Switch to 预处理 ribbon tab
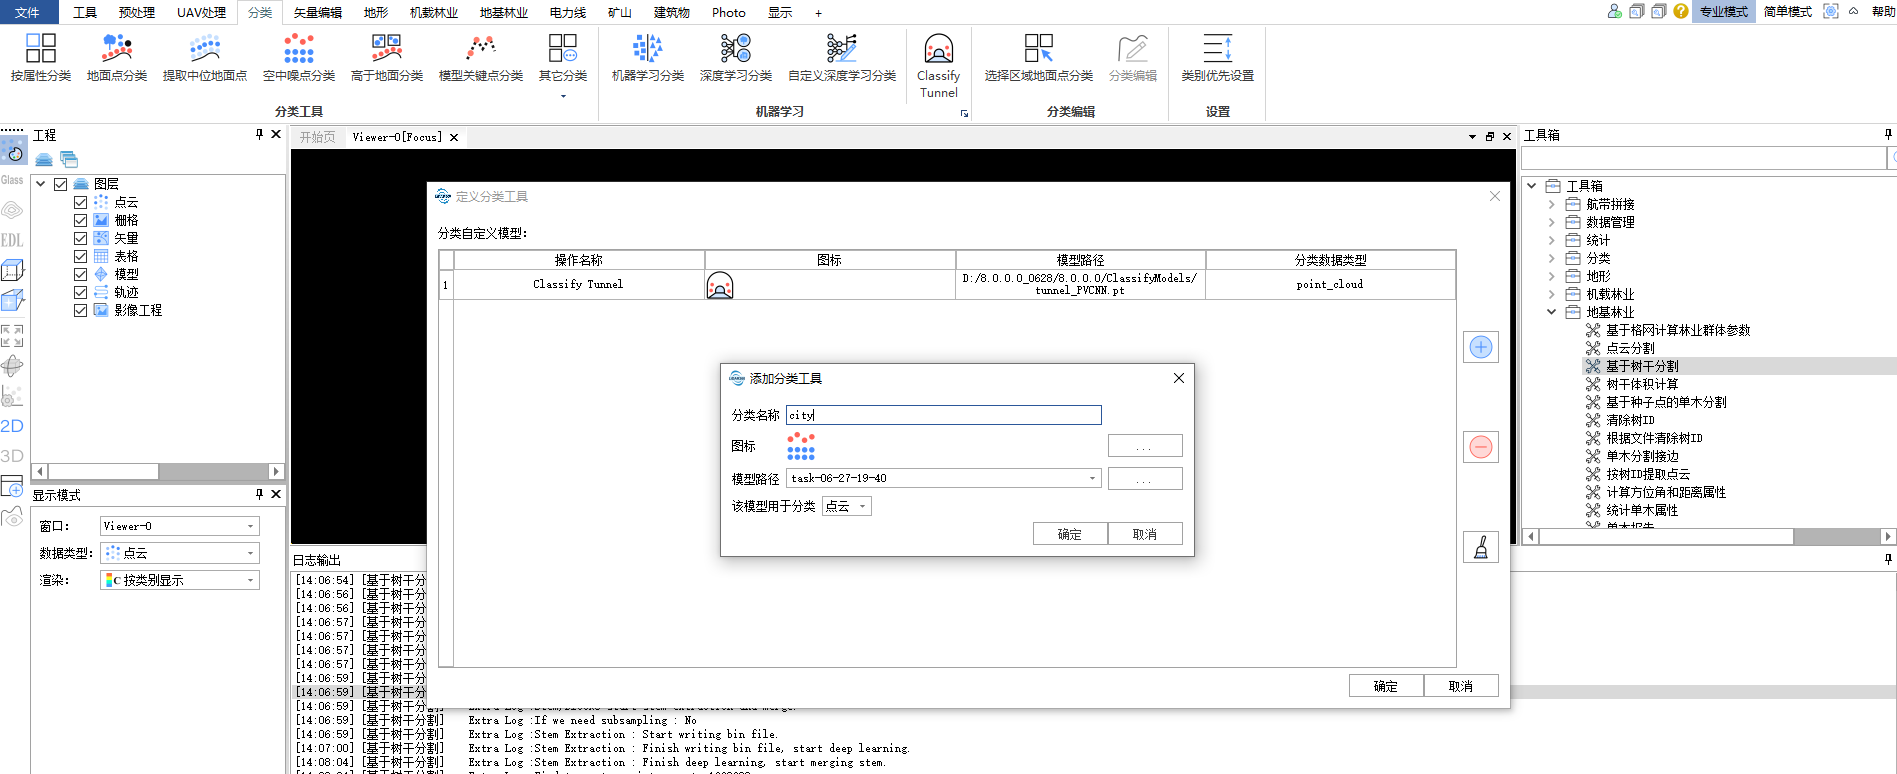The image size is (1897, 774). click(137, 12)
